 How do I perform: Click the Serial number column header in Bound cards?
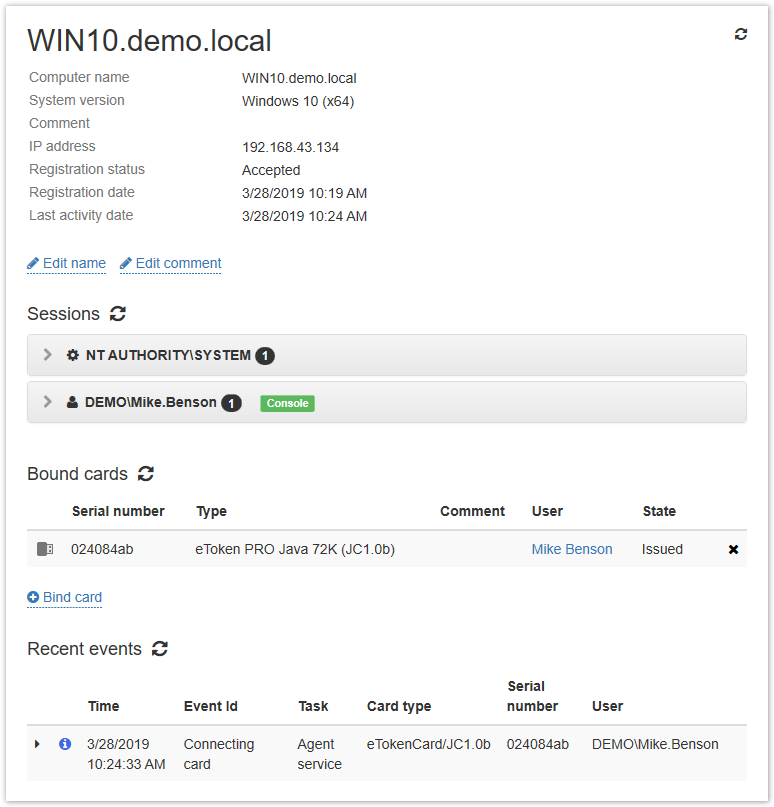118,511
